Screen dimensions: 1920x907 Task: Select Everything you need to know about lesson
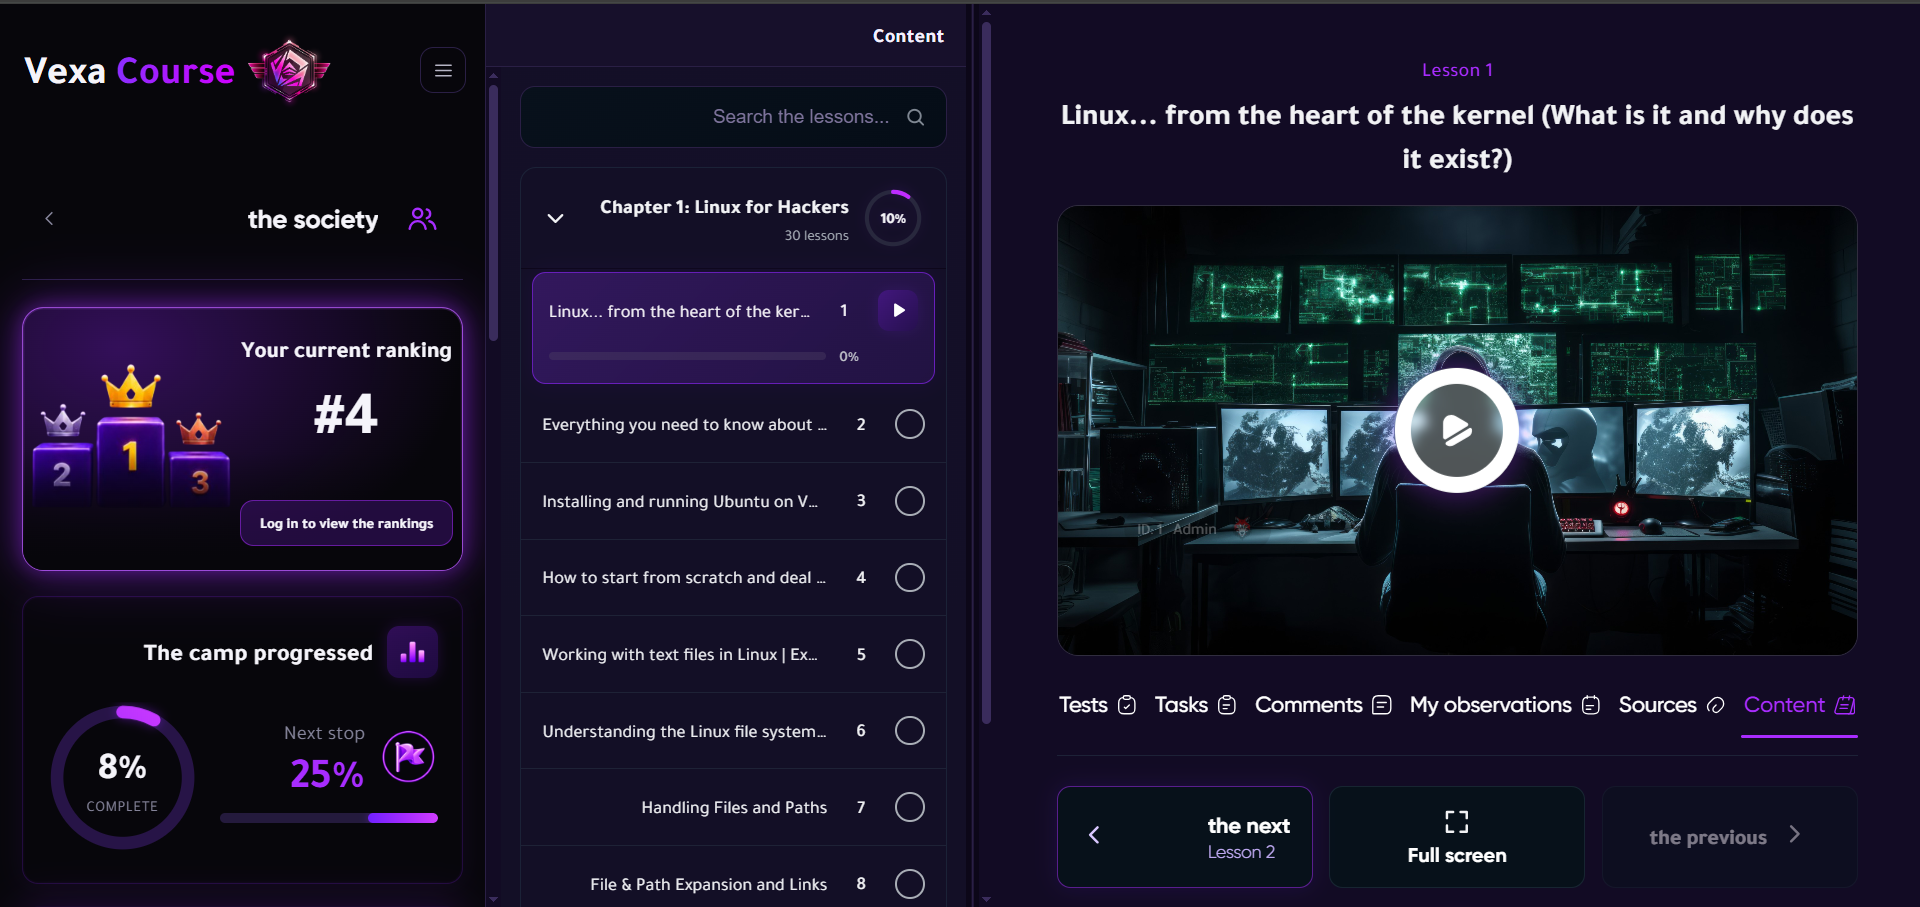[684, 424]
